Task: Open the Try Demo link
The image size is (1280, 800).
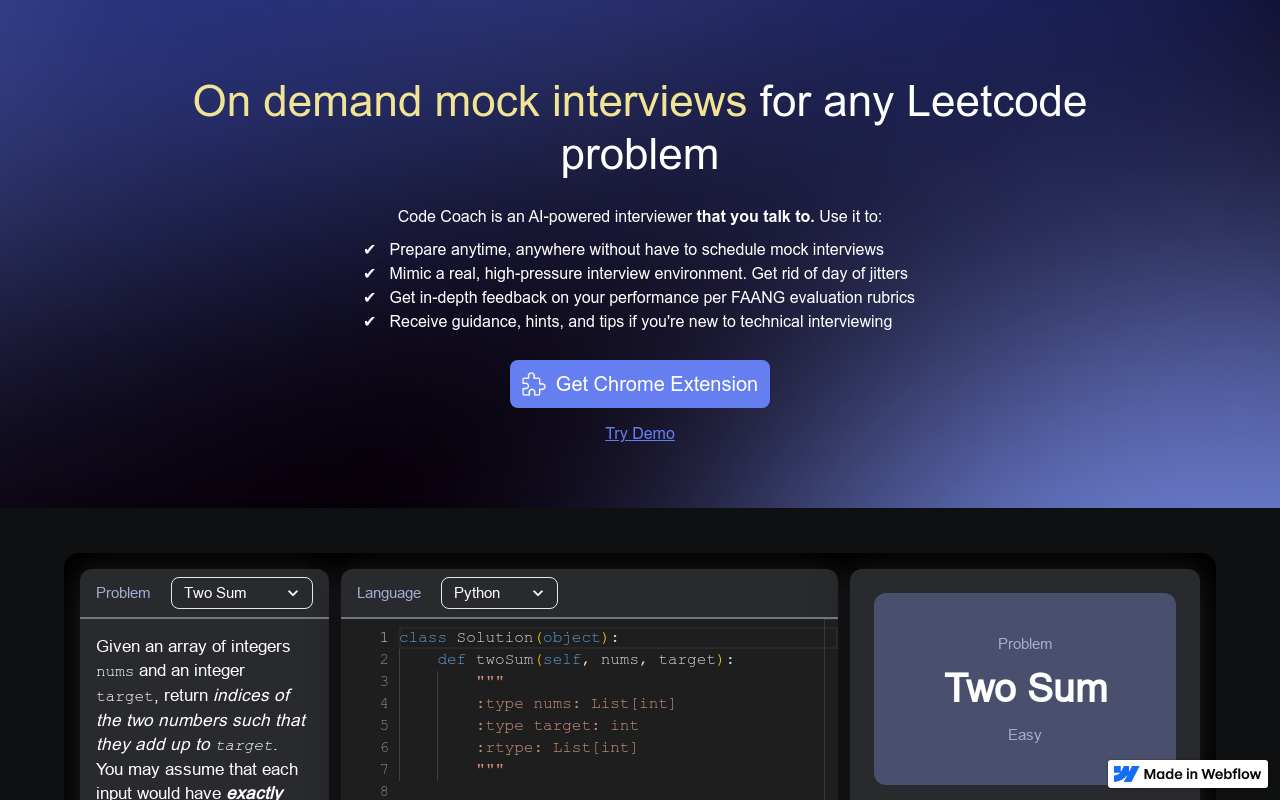Action: tap(640, 433)
